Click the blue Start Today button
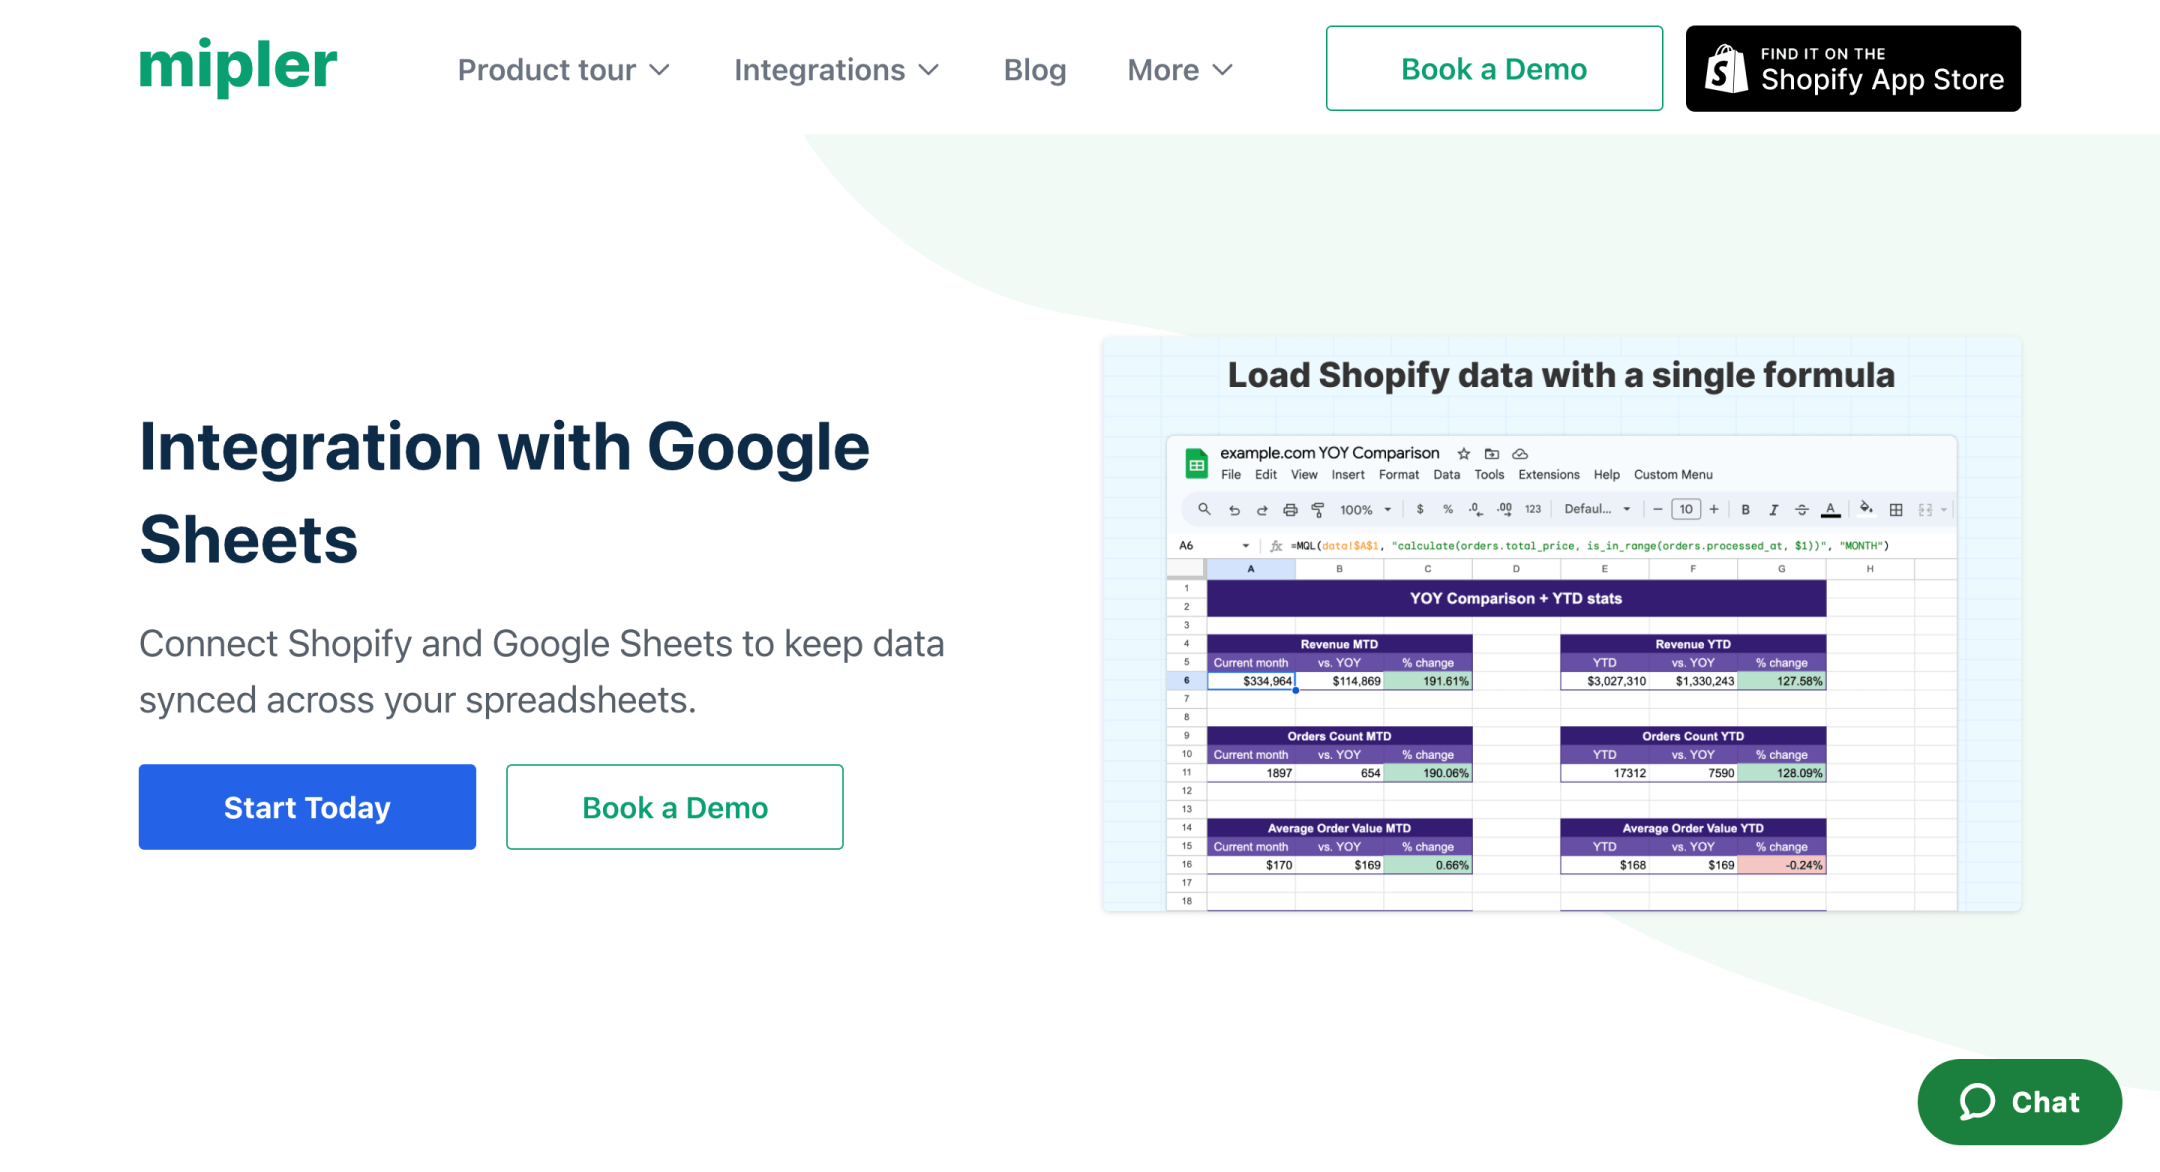2160x1172 pixels. point(307,807)
